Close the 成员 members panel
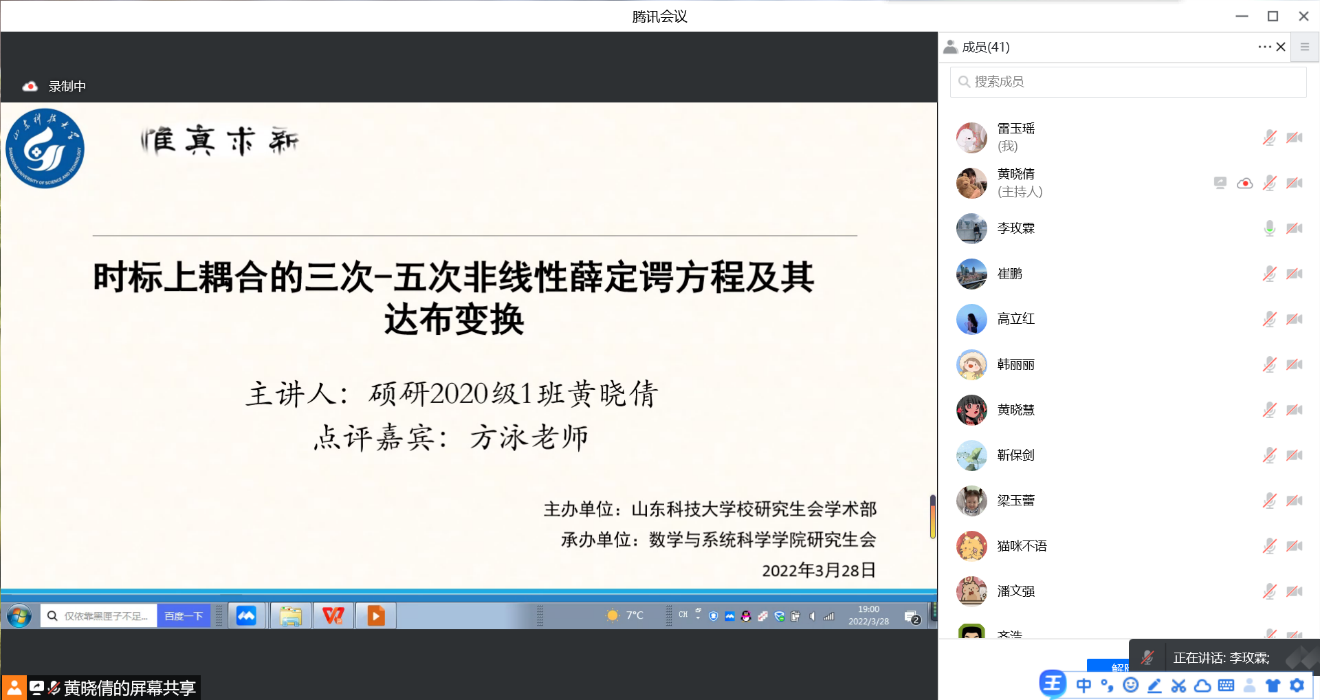Viewport: 1320px width, 700px height. click(x=1281, y=47)
